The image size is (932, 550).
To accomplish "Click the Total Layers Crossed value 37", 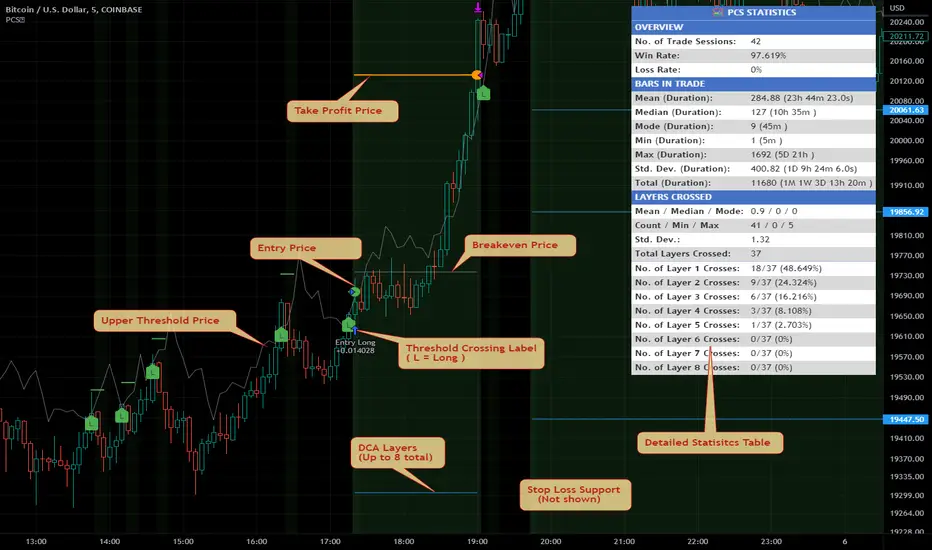I will pyautogui.click(x=755, y=253).
